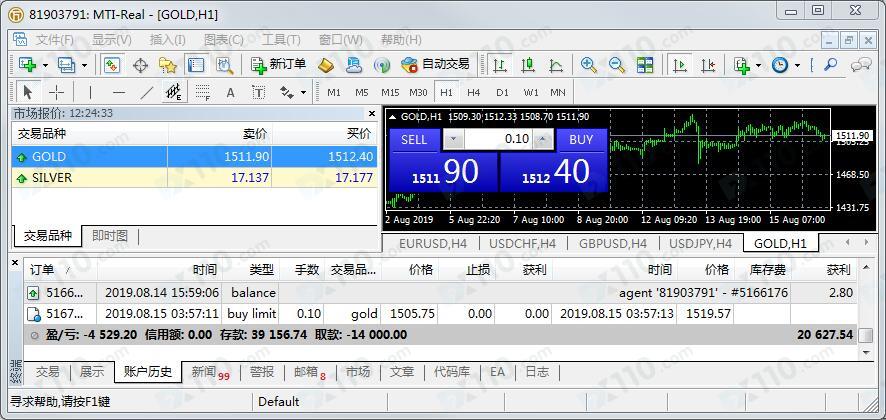
Task: Switch to H4 timeframe button
Action: tap(474, 92)
